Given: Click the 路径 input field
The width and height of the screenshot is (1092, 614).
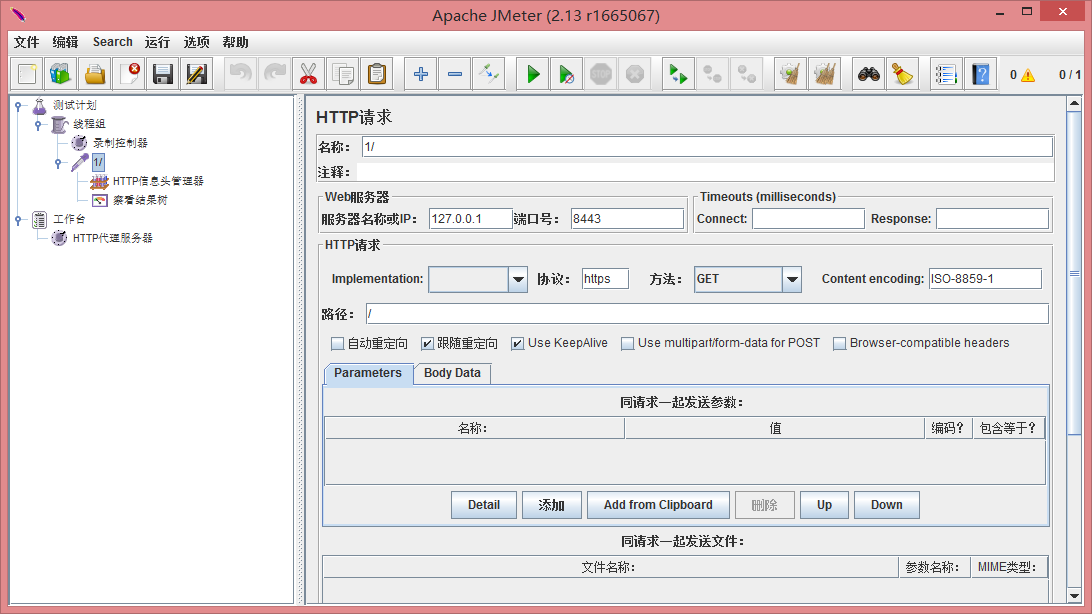Looking at the screenshot, I should click(707, 314).
